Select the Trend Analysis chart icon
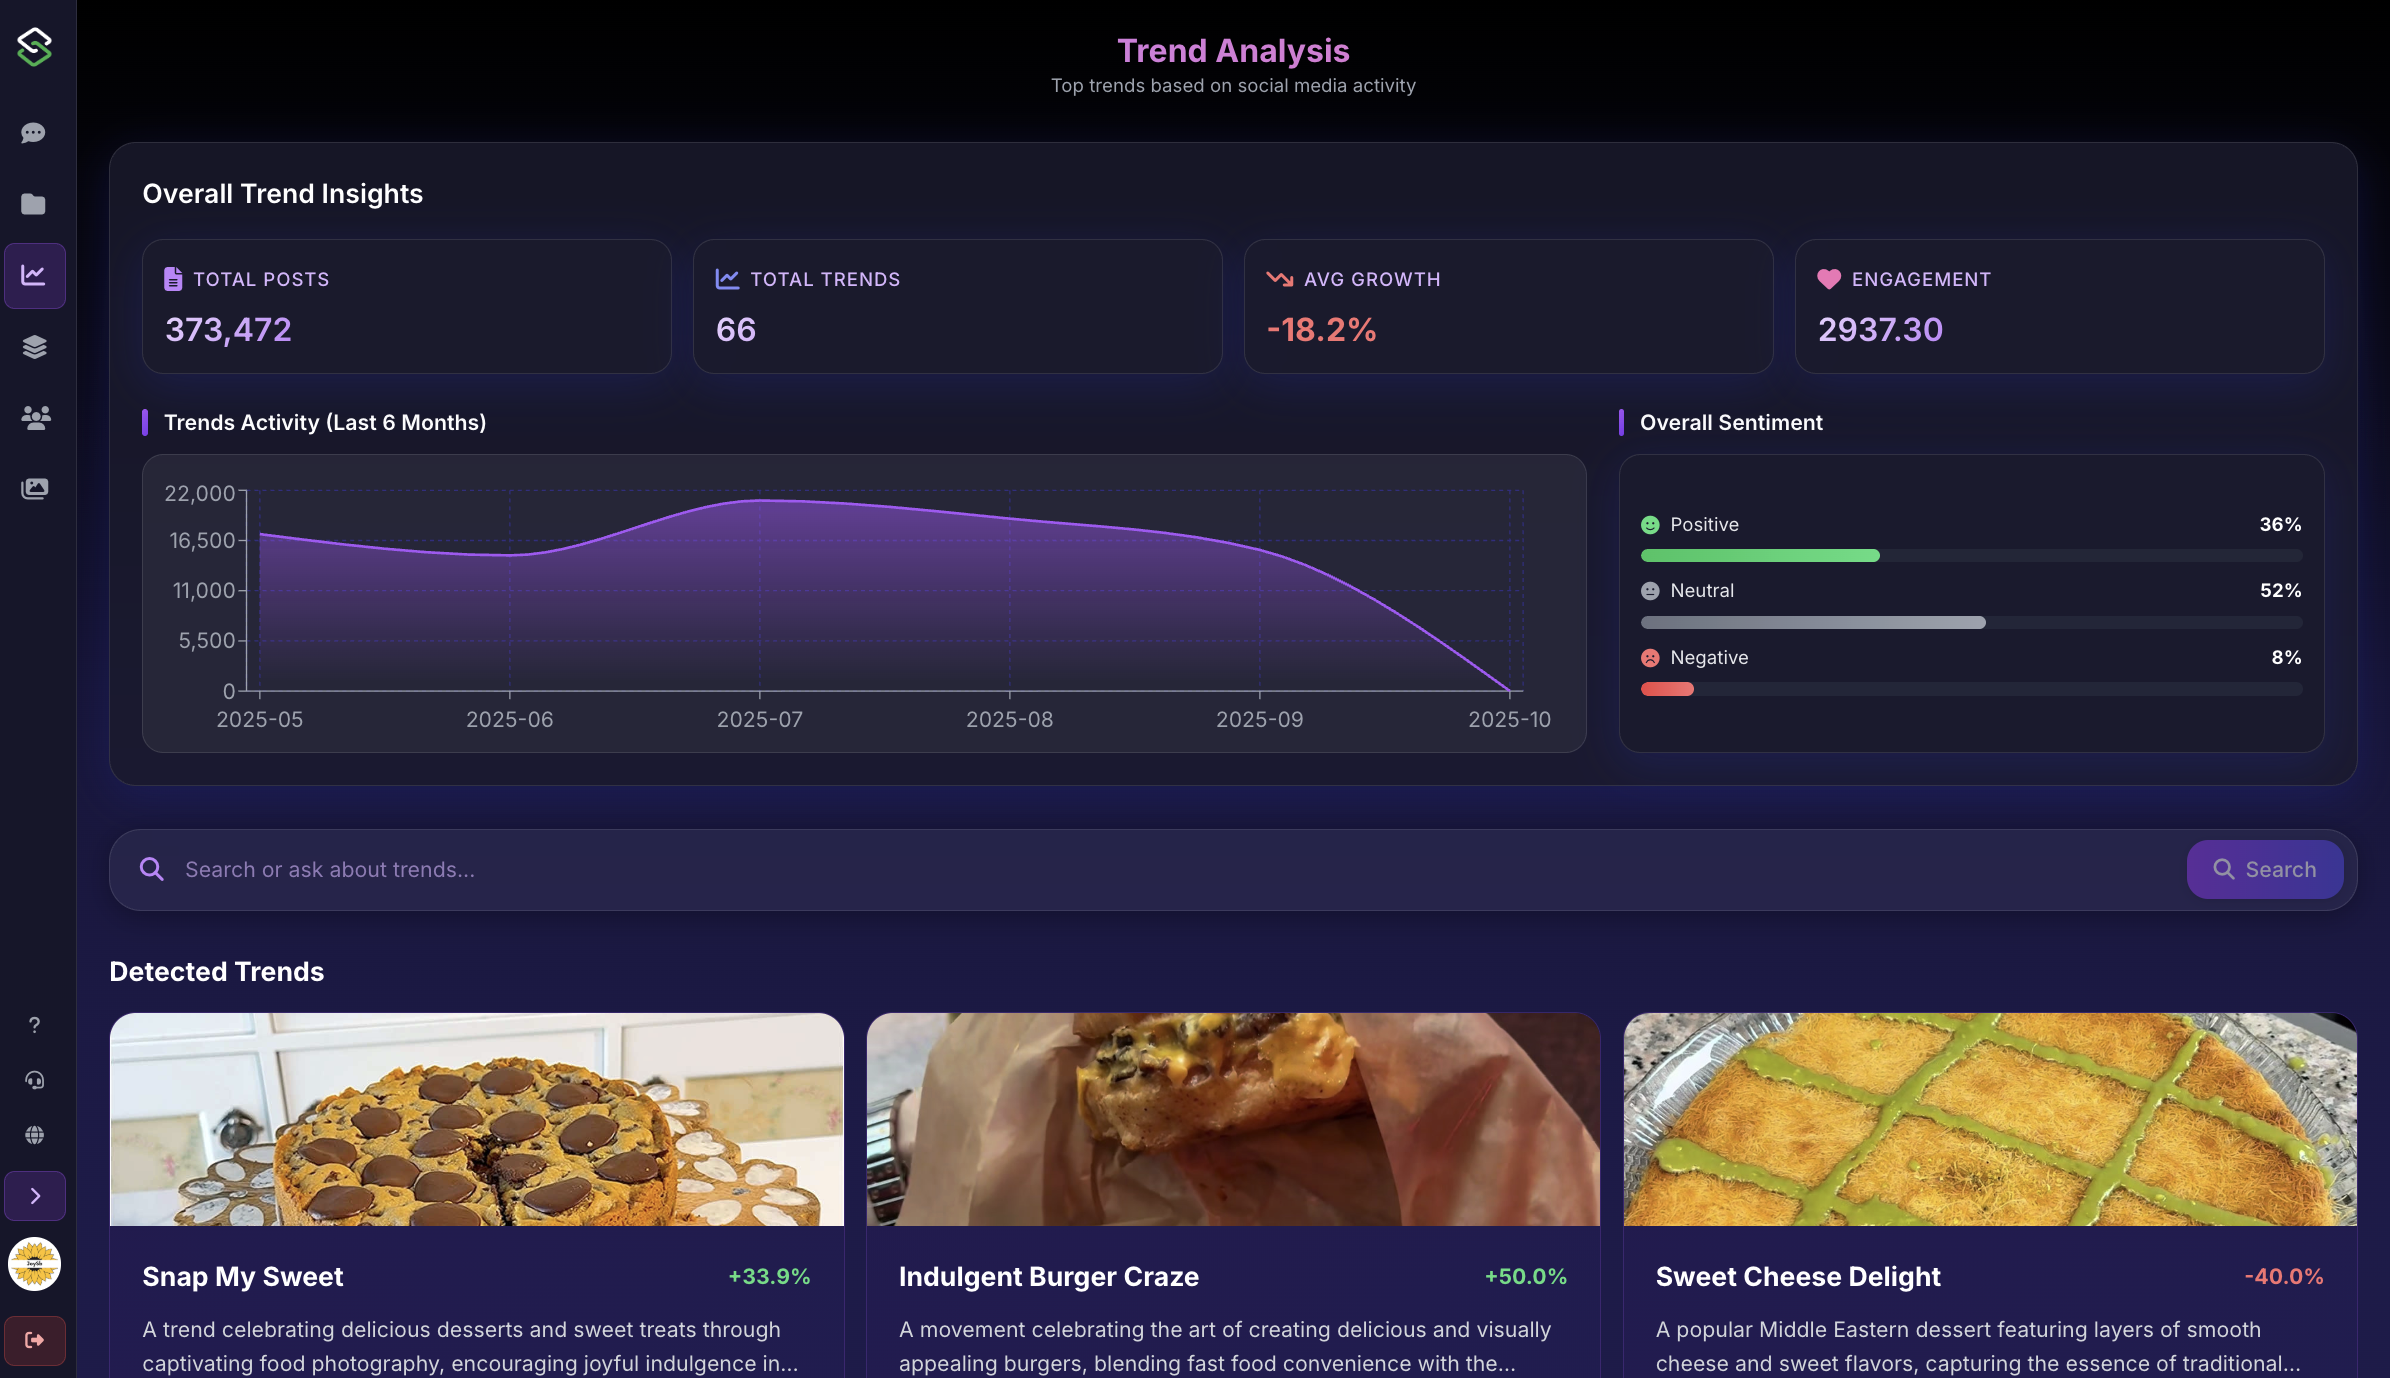 34,275
